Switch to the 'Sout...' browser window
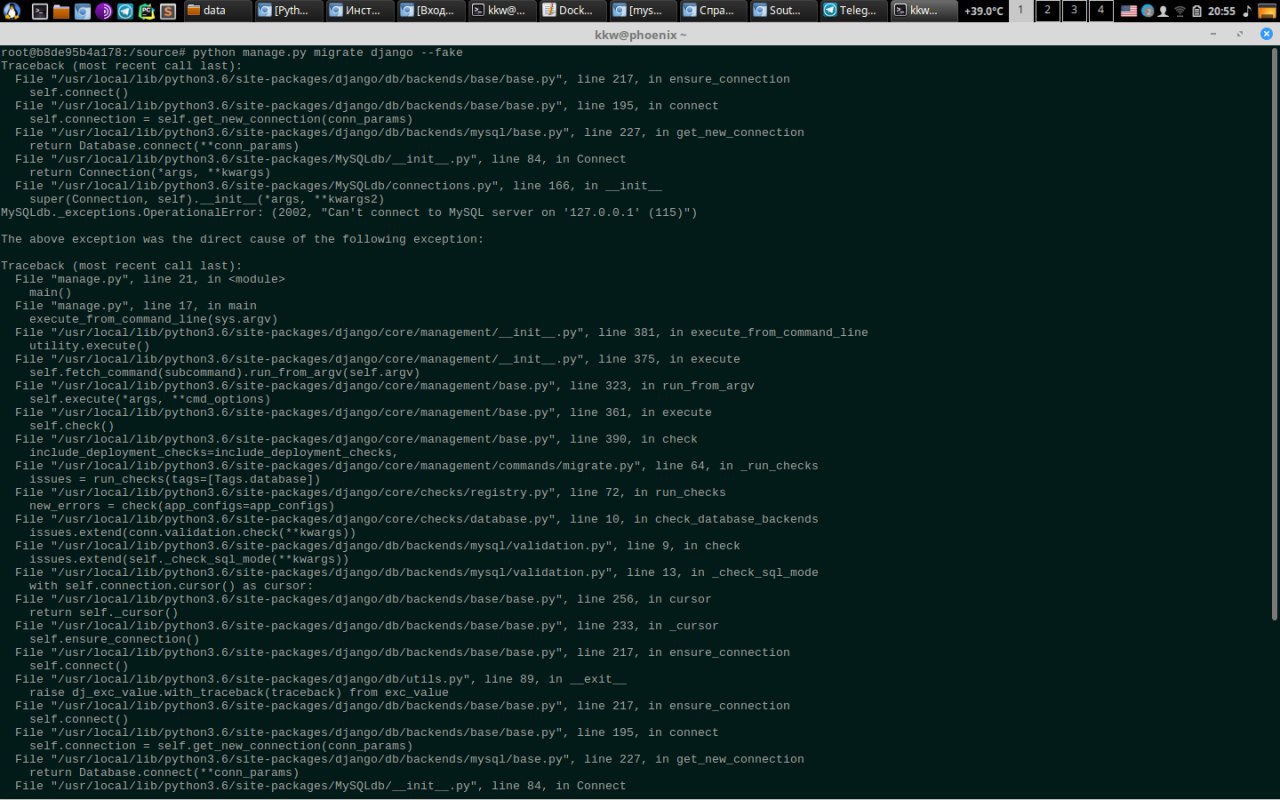The height and width of the screenshot is (800, 1280). pos(785,11)
